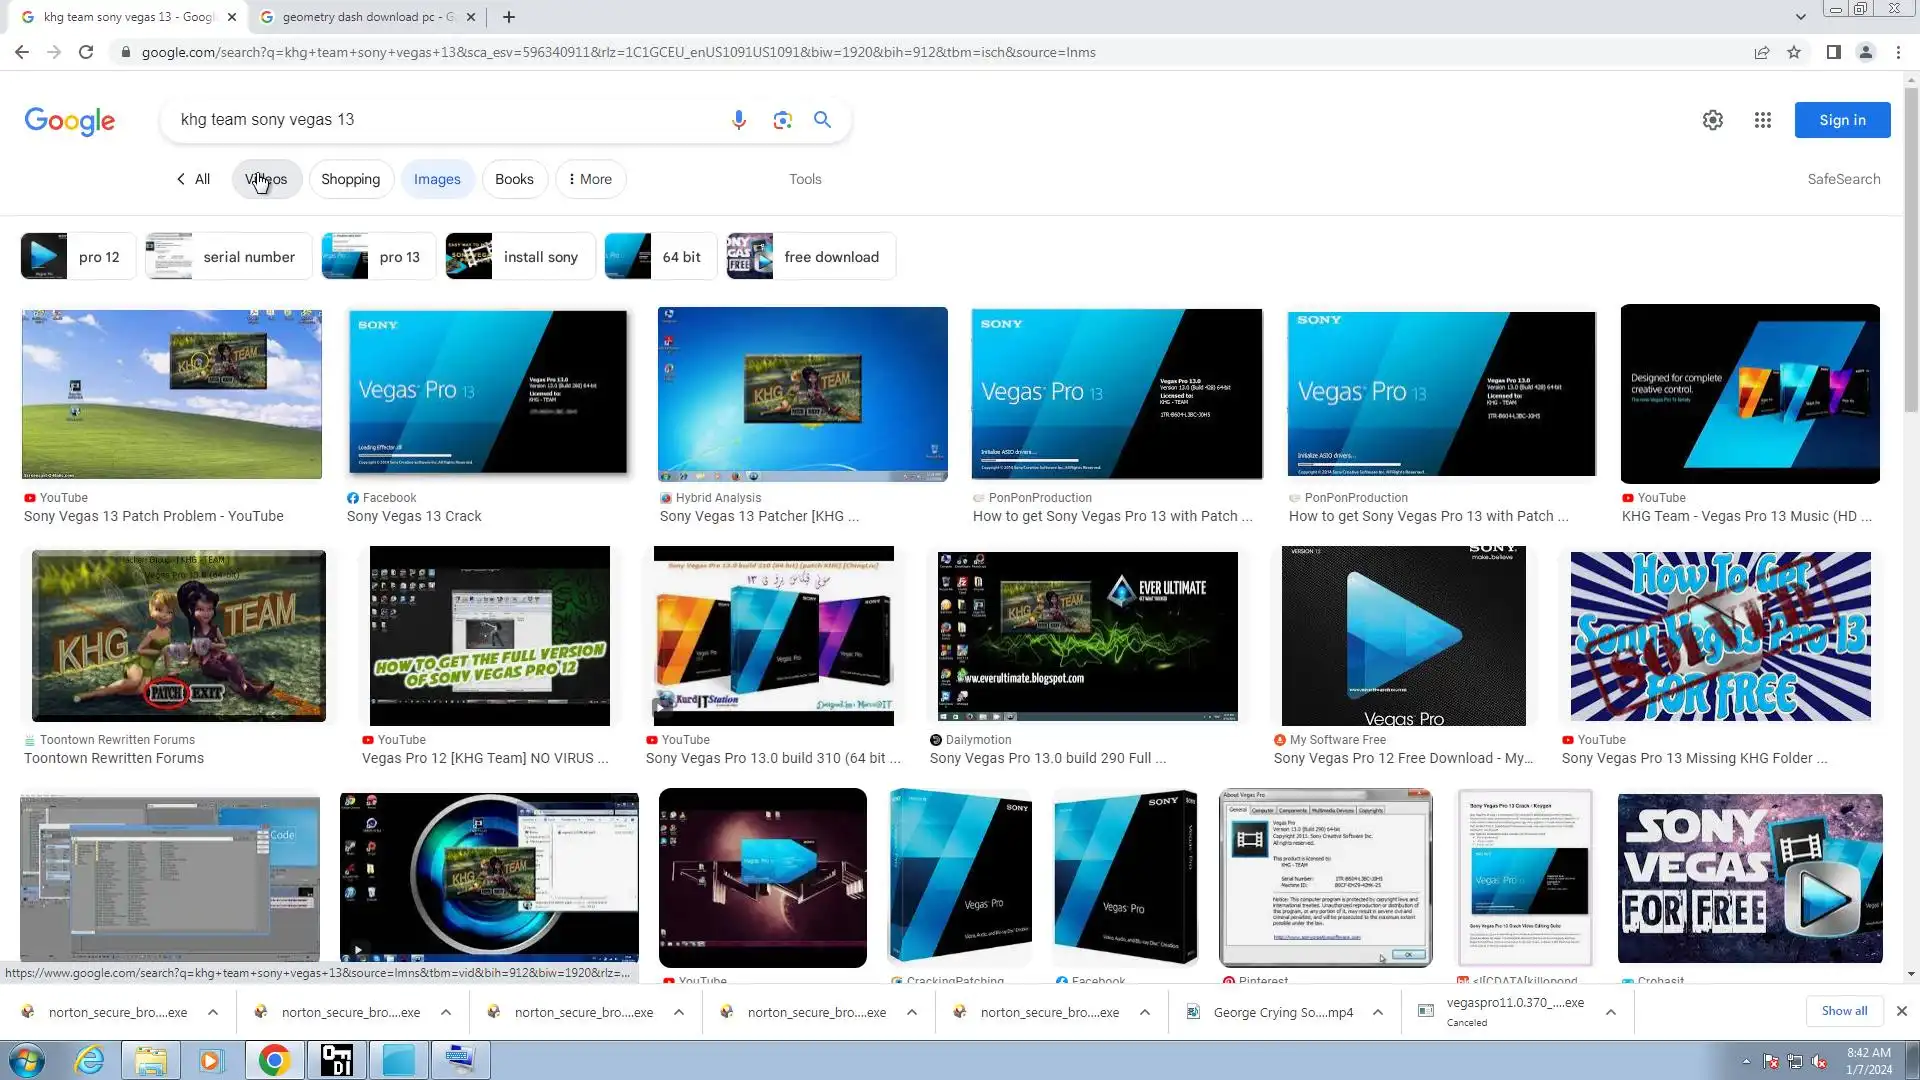Open Google Lens image search icon

click(782, 120)
